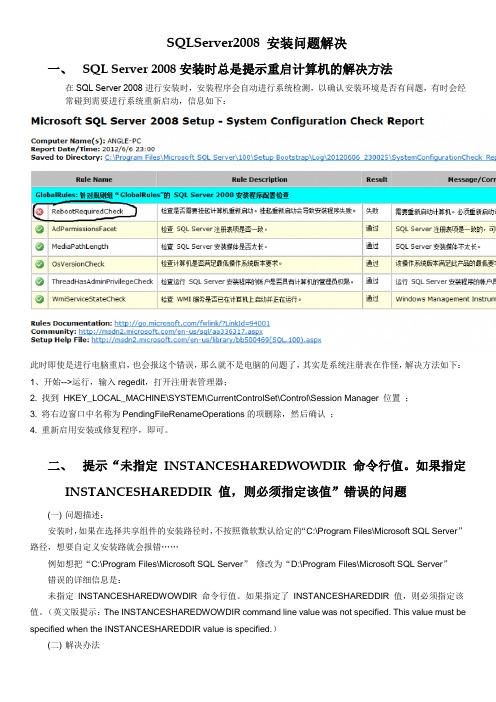Click the (二) 解决办法 subheading

tap(74, 645)
